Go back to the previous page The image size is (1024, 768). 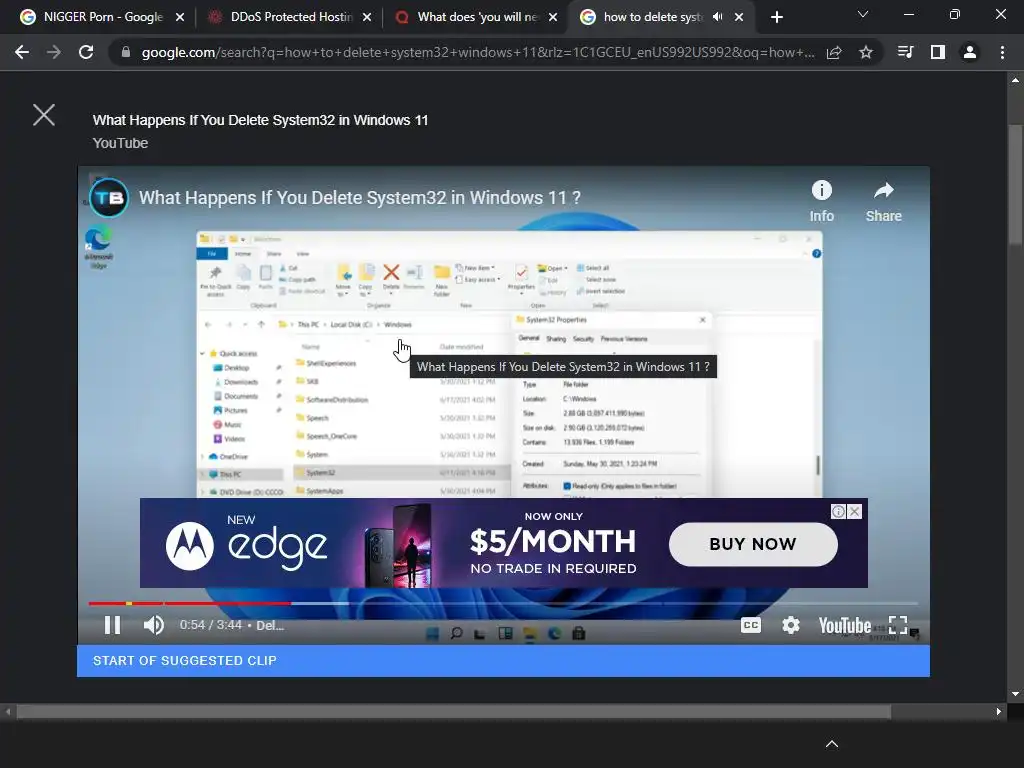click(22, 52)
